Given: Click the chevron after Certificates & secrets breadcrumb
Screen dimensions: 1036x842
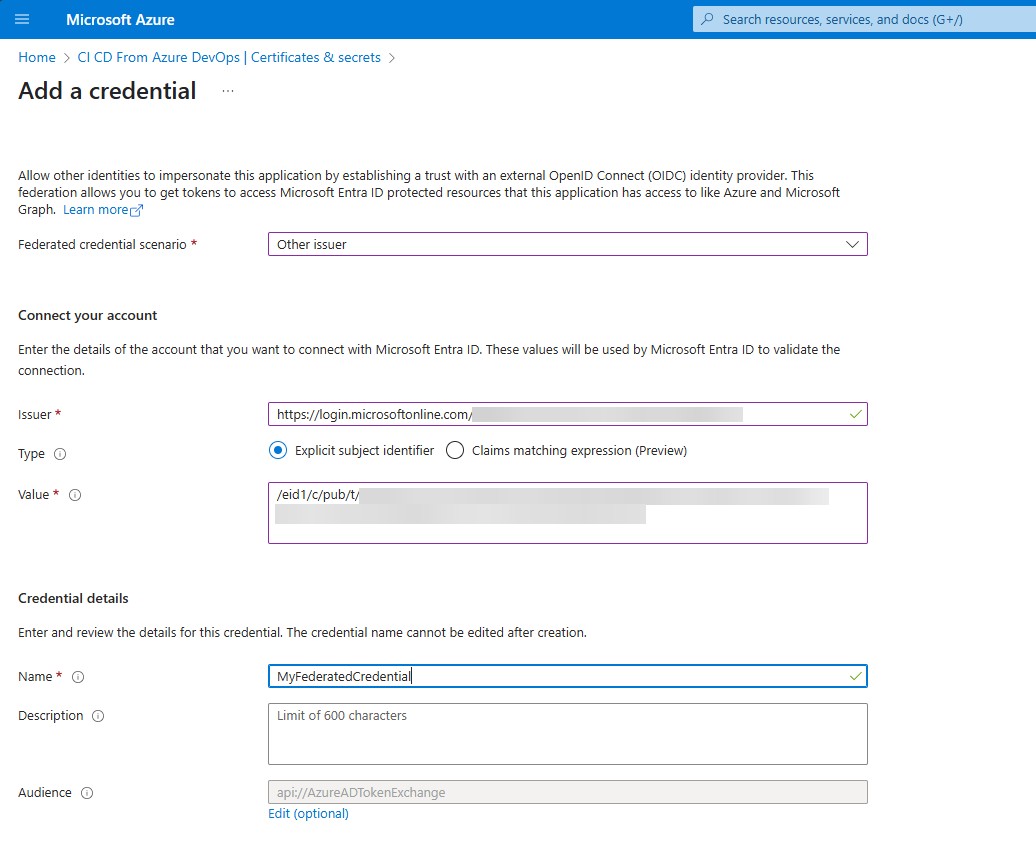Looking at the screenshot, I should click(392, 58).
